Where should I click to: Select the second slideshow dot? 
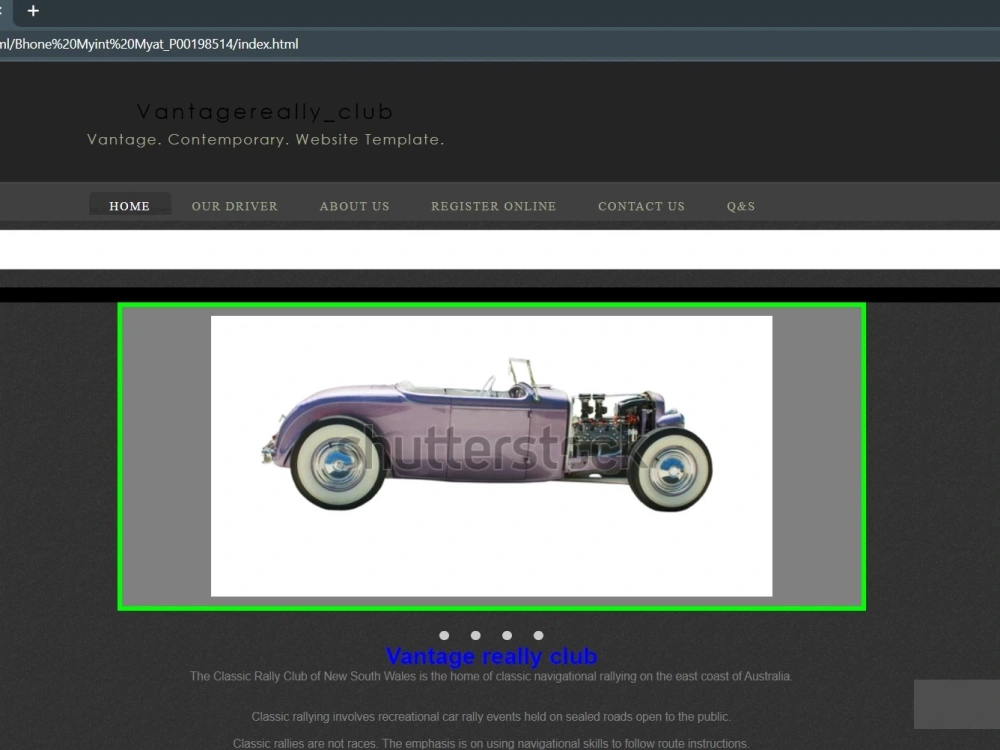click(476, 635)
